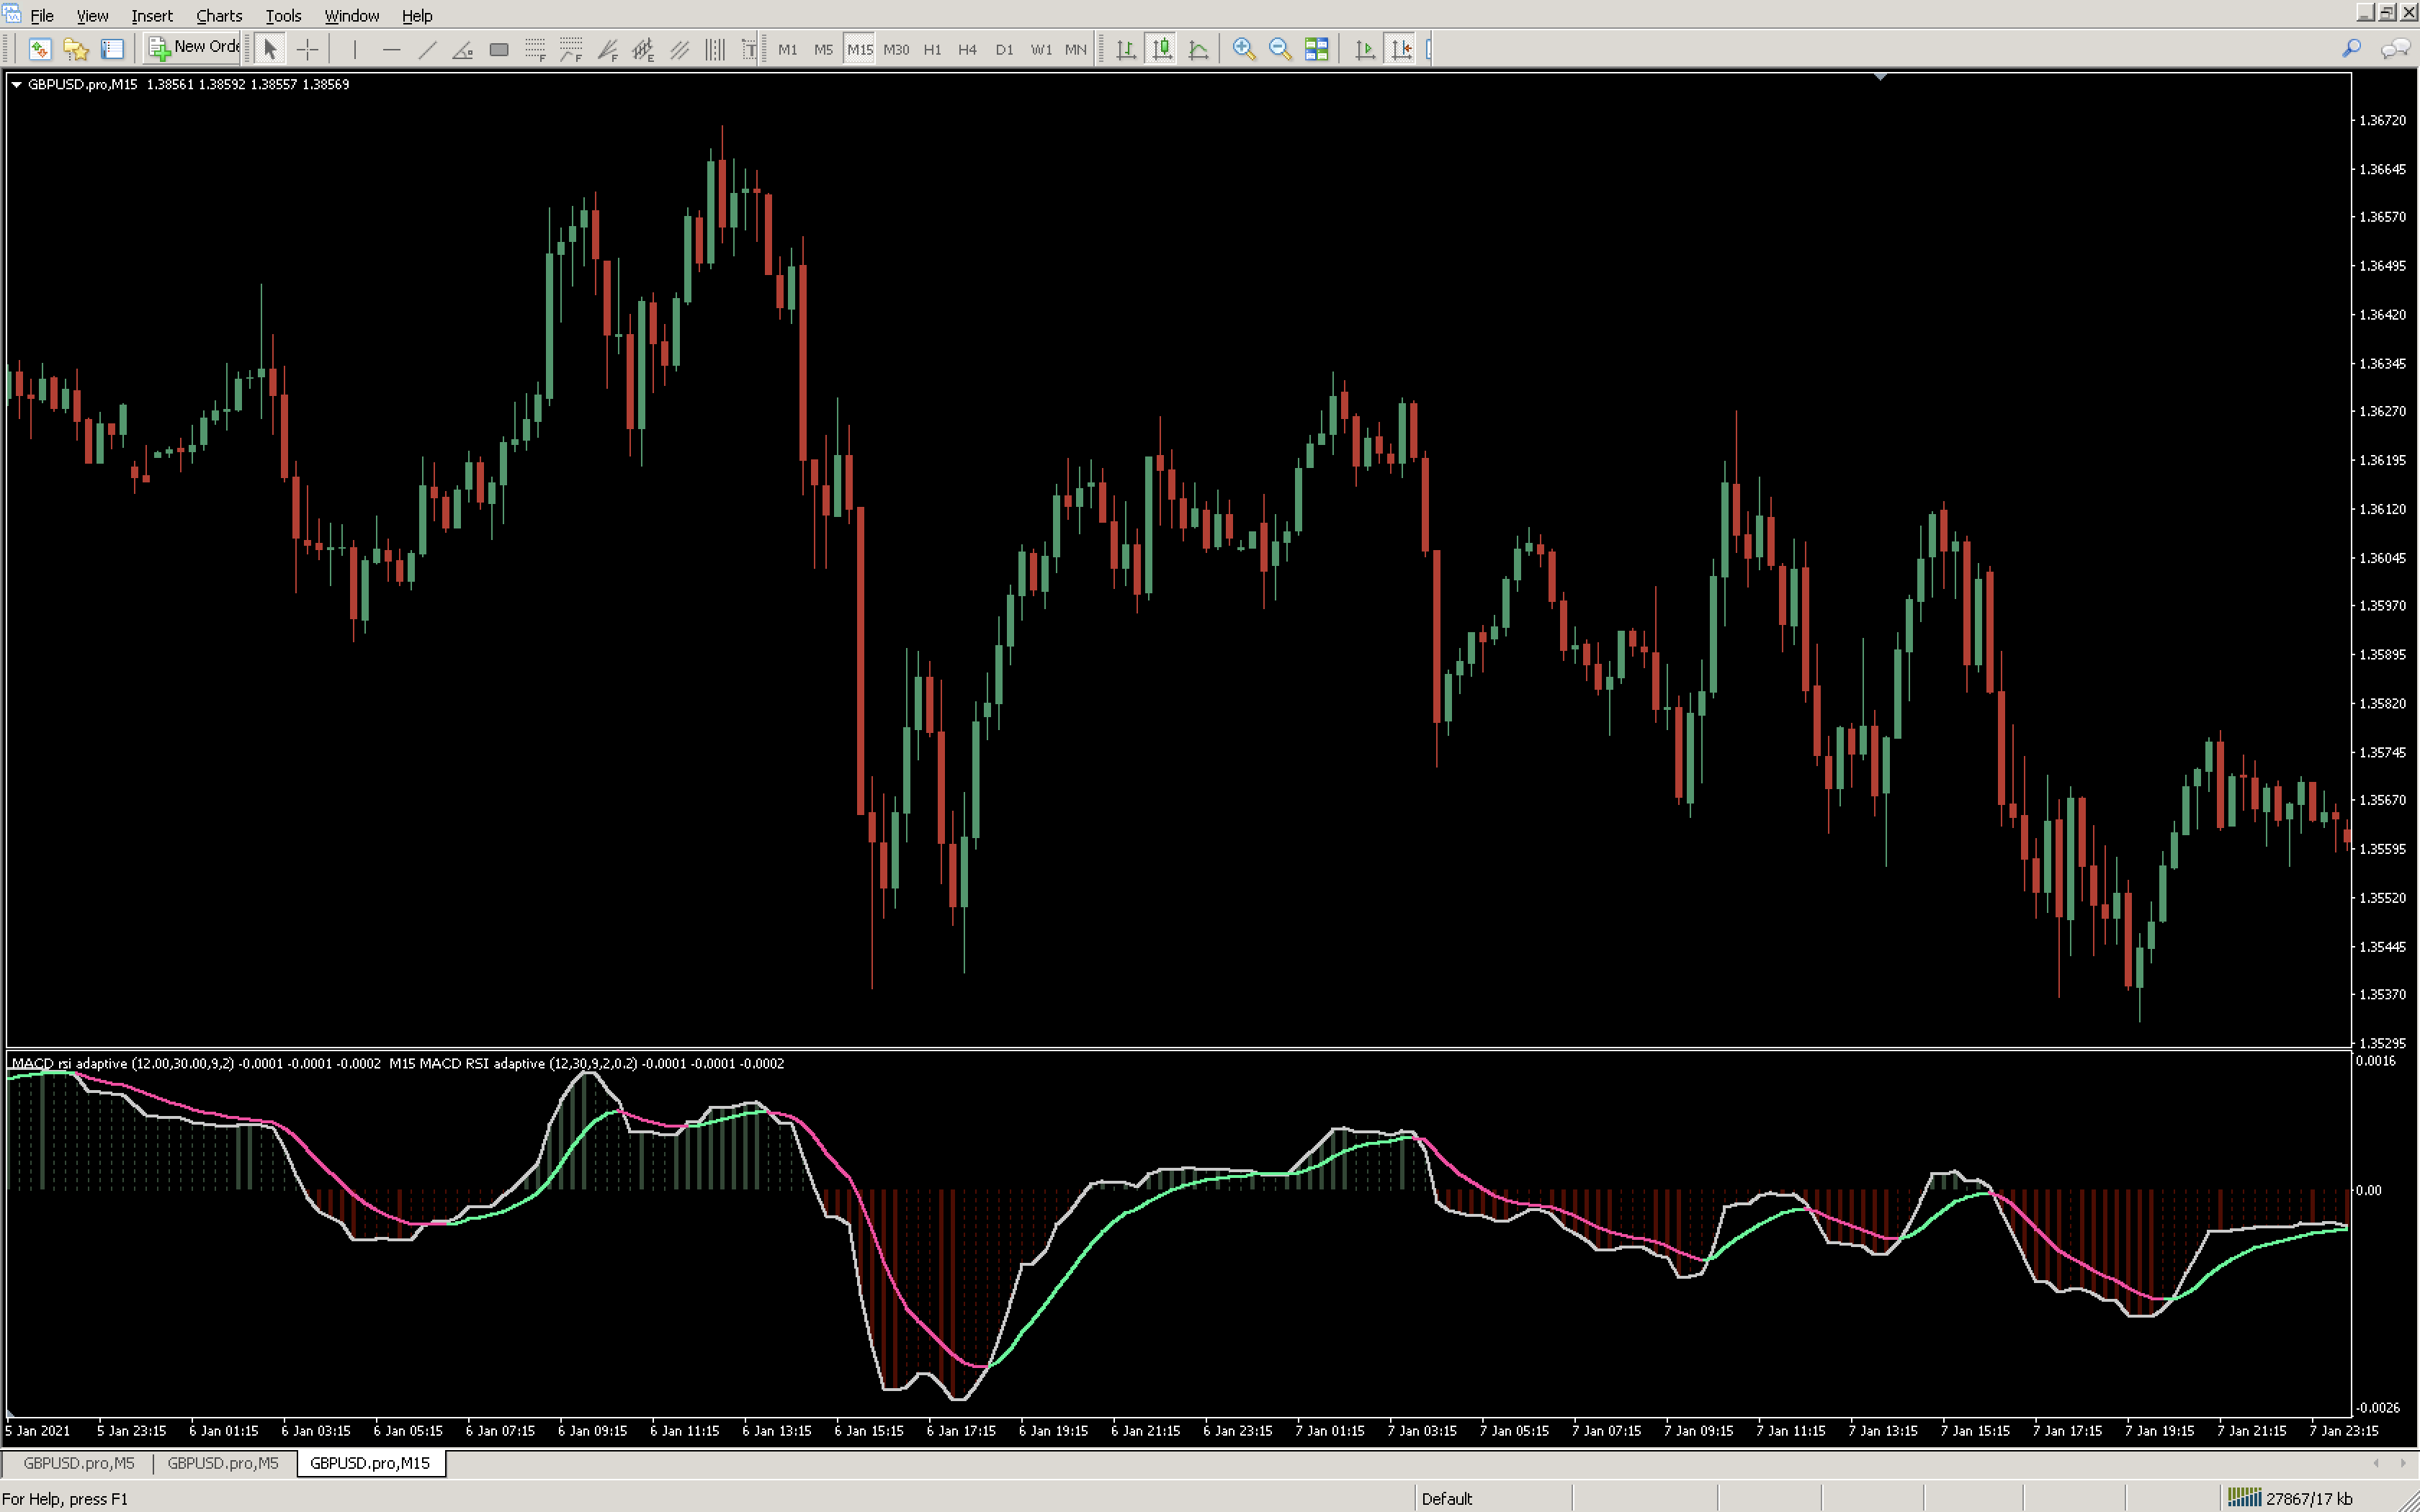This screenshot has height=1512, width=2420.
Task: Open search magnifier icon
Action: [x=2351, y=48]
